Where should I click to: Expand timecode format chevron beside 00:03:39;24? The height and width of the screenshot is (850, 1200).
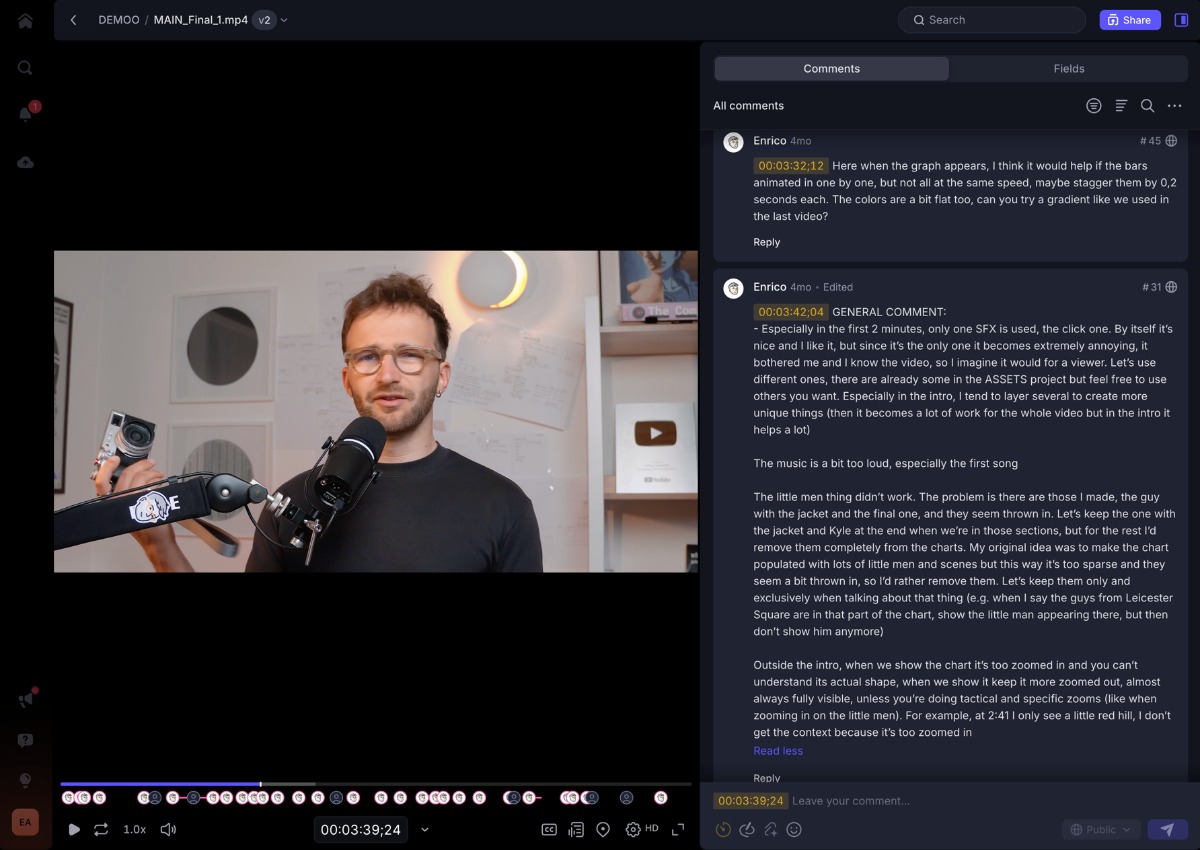[x=425, y=829]
